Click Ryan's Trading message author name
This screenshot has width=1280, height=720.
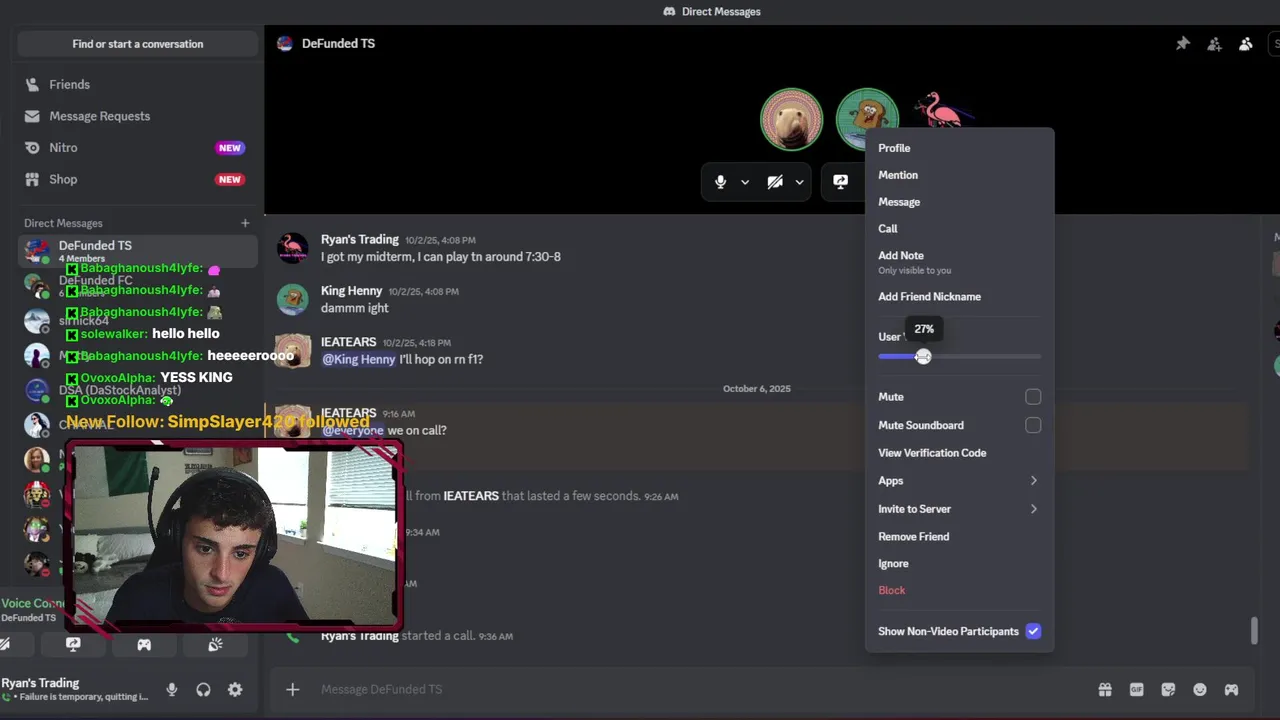tap(360, 239)
